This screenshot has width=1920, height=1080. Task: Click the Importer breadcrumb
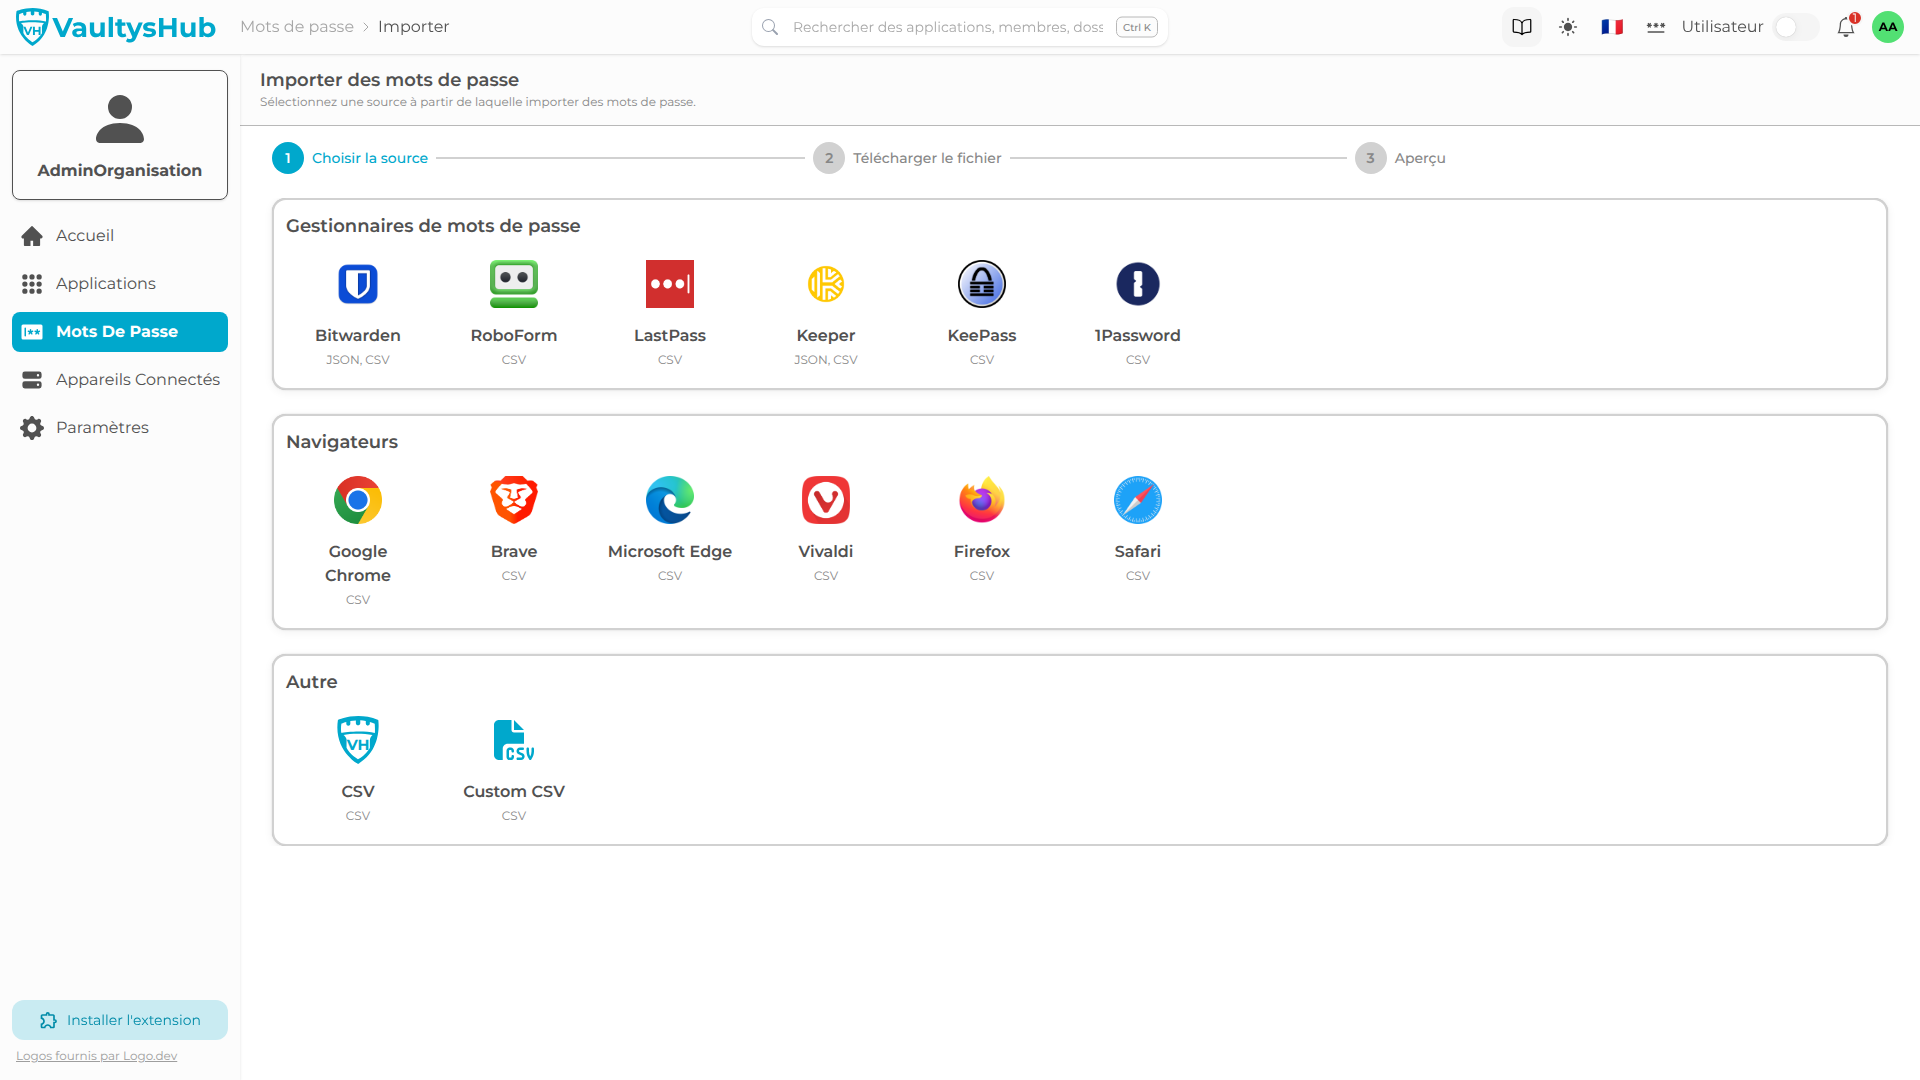(413, 27)
